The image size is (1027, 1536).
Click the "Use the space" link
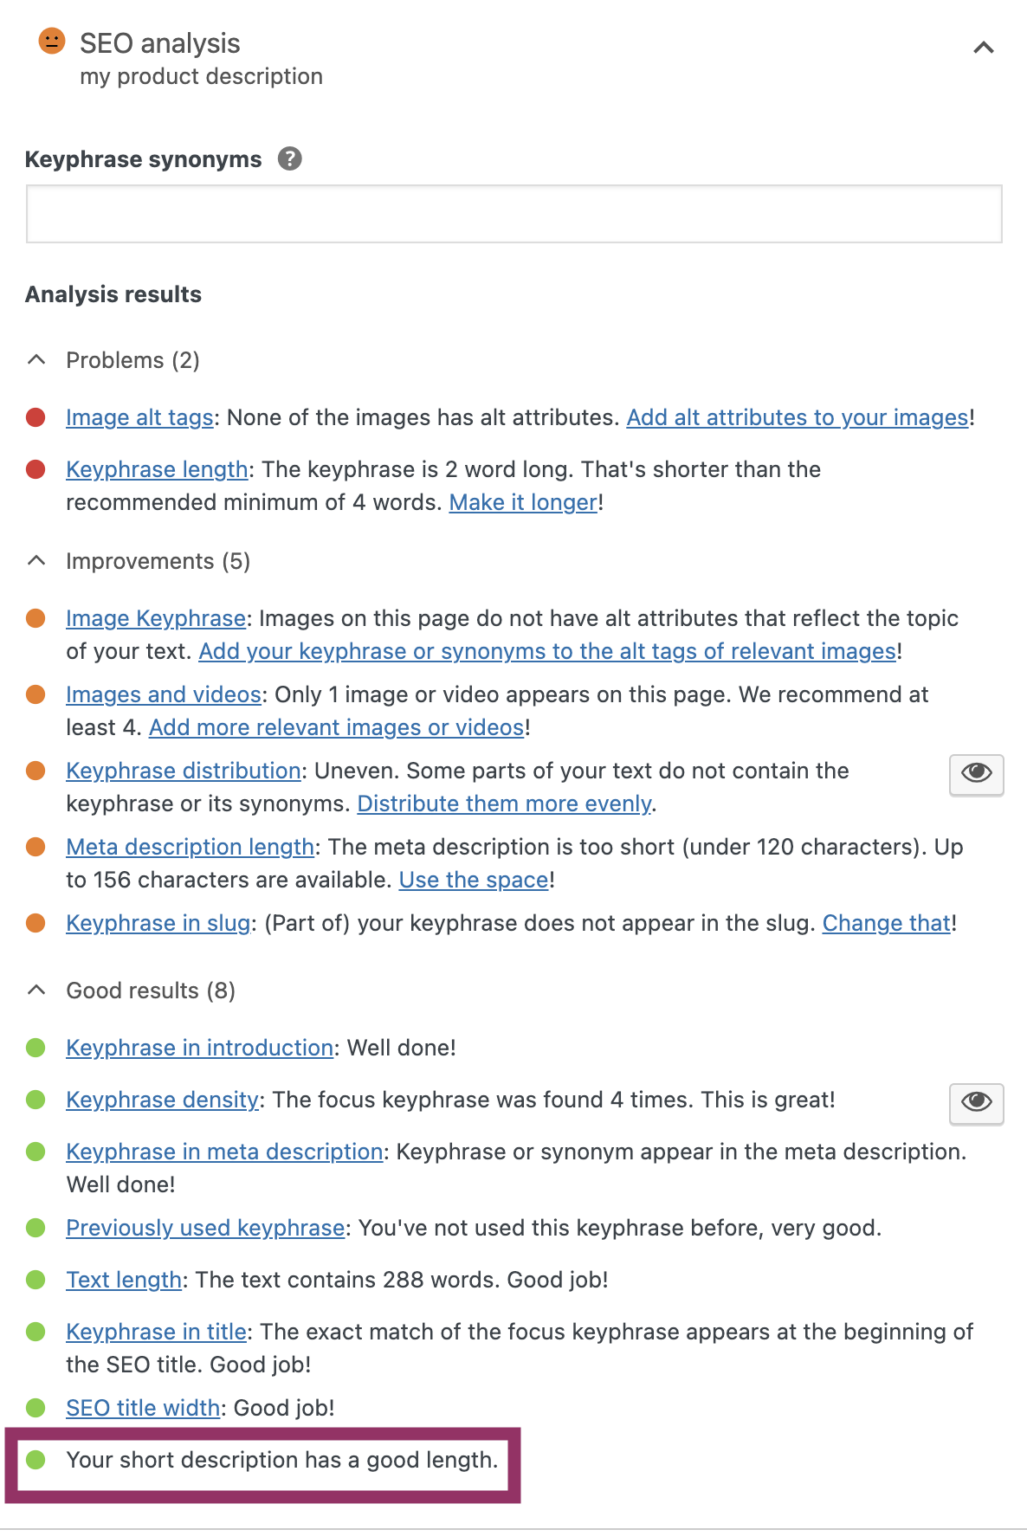click(x=472, y=879)
